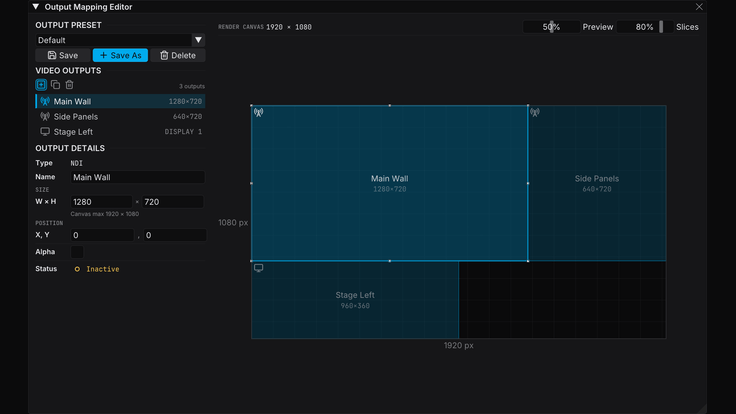Image resolution: width=736 pixels, height=414 pixels.
Task: Click the Preview label
Action: click(598, 27)
